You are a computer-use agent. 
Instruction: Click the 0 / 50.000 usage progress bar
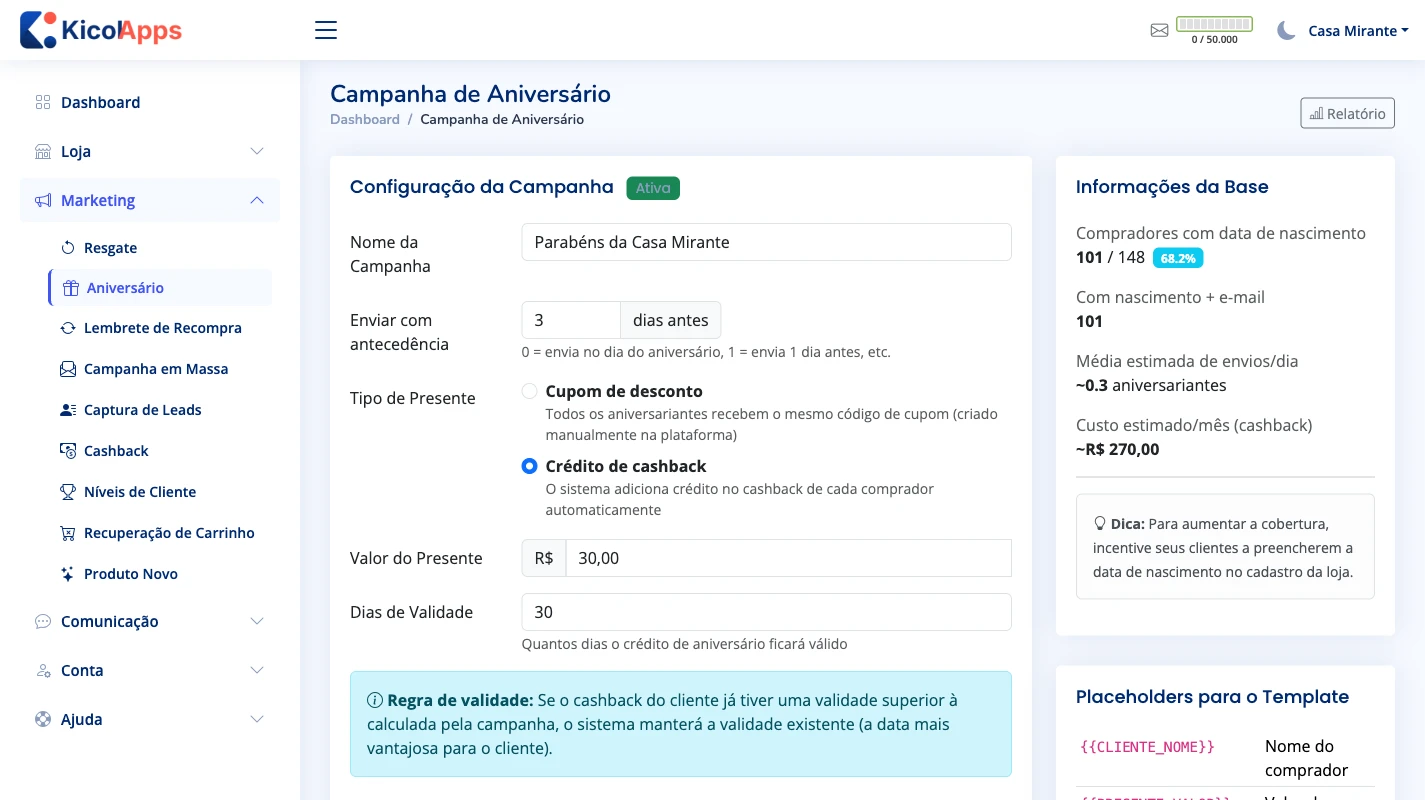(x=1214, y=24)
